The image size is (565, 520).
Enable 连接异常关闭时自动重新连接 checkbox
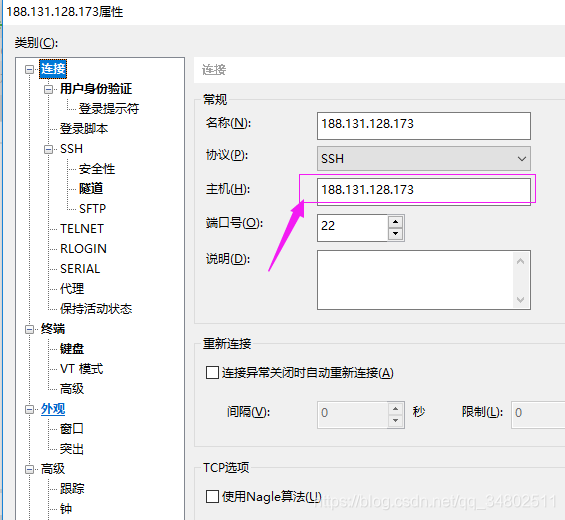pyautogui.click(x=212, y=373)
